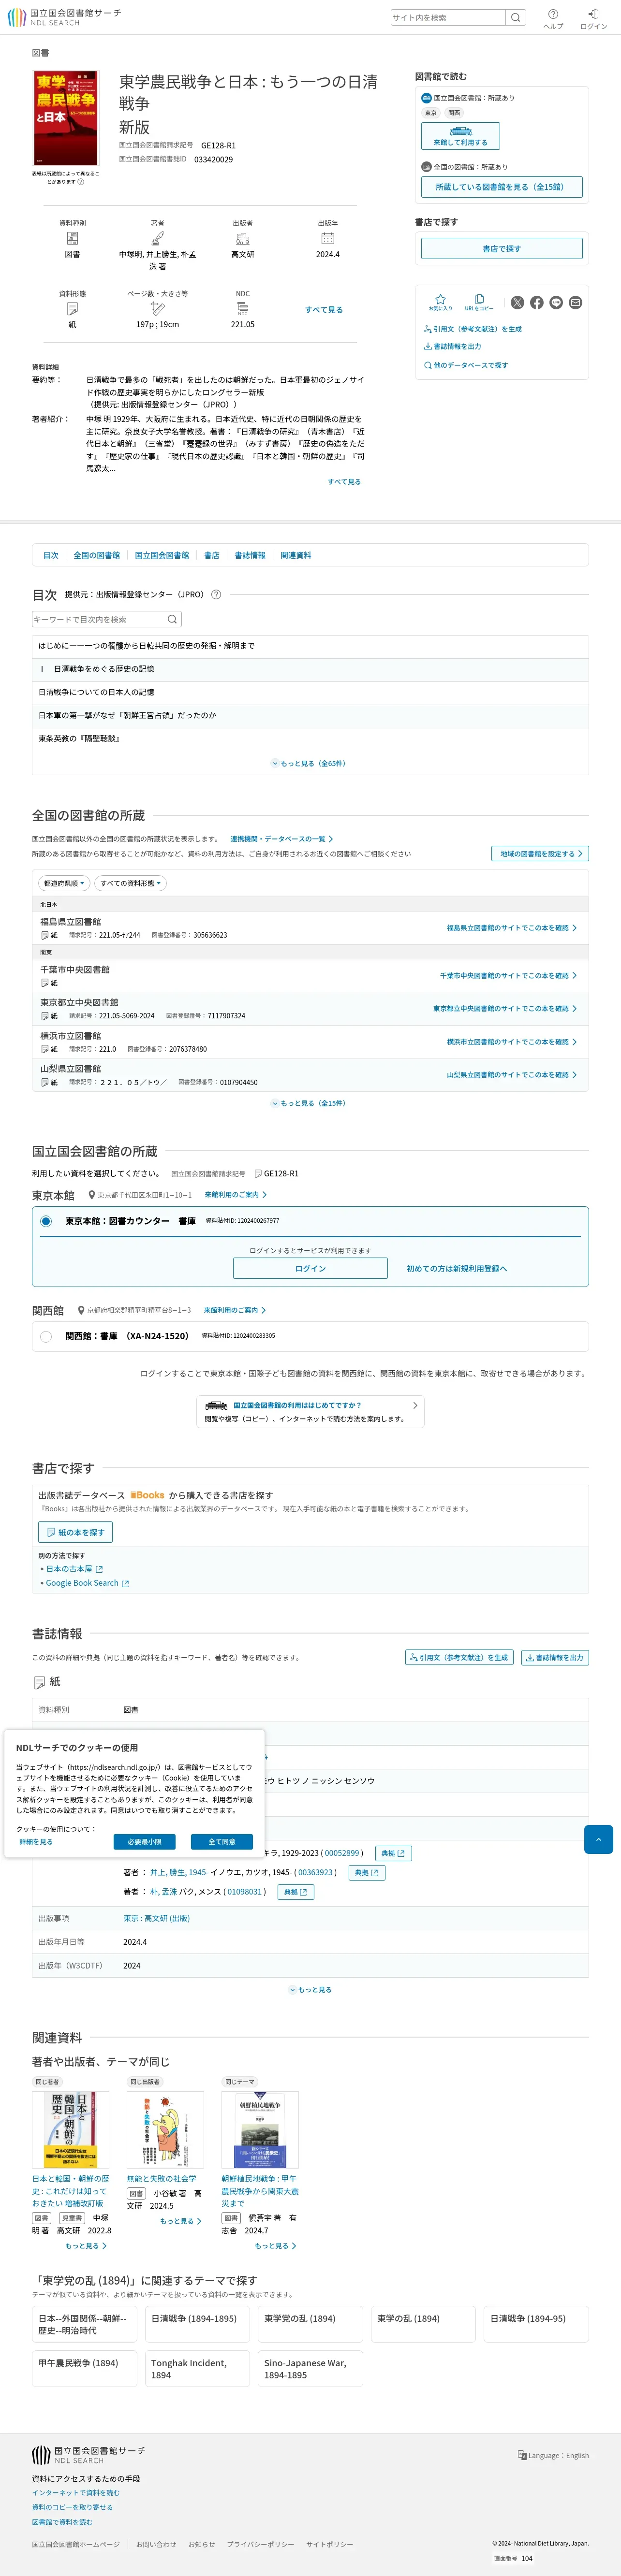Open Google Book Search link

pos(87,1583)
